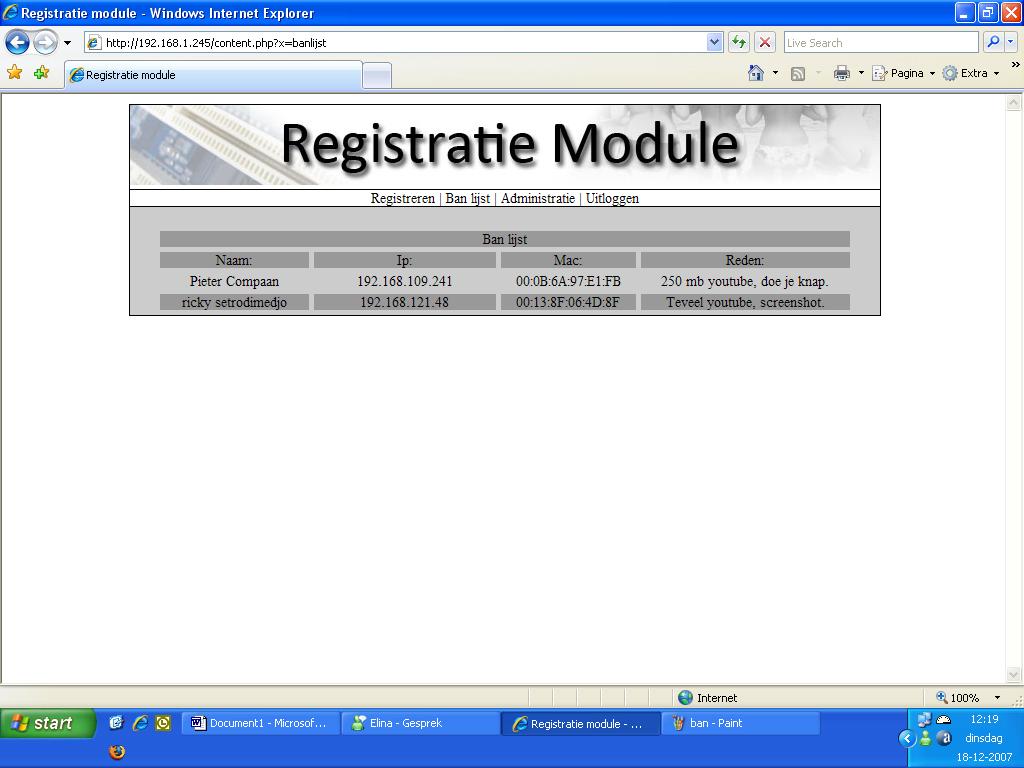This screenshot has height=768, width=1024.
Task: Expand the zoom level 100% dropdown
Action: click(996, 698)
